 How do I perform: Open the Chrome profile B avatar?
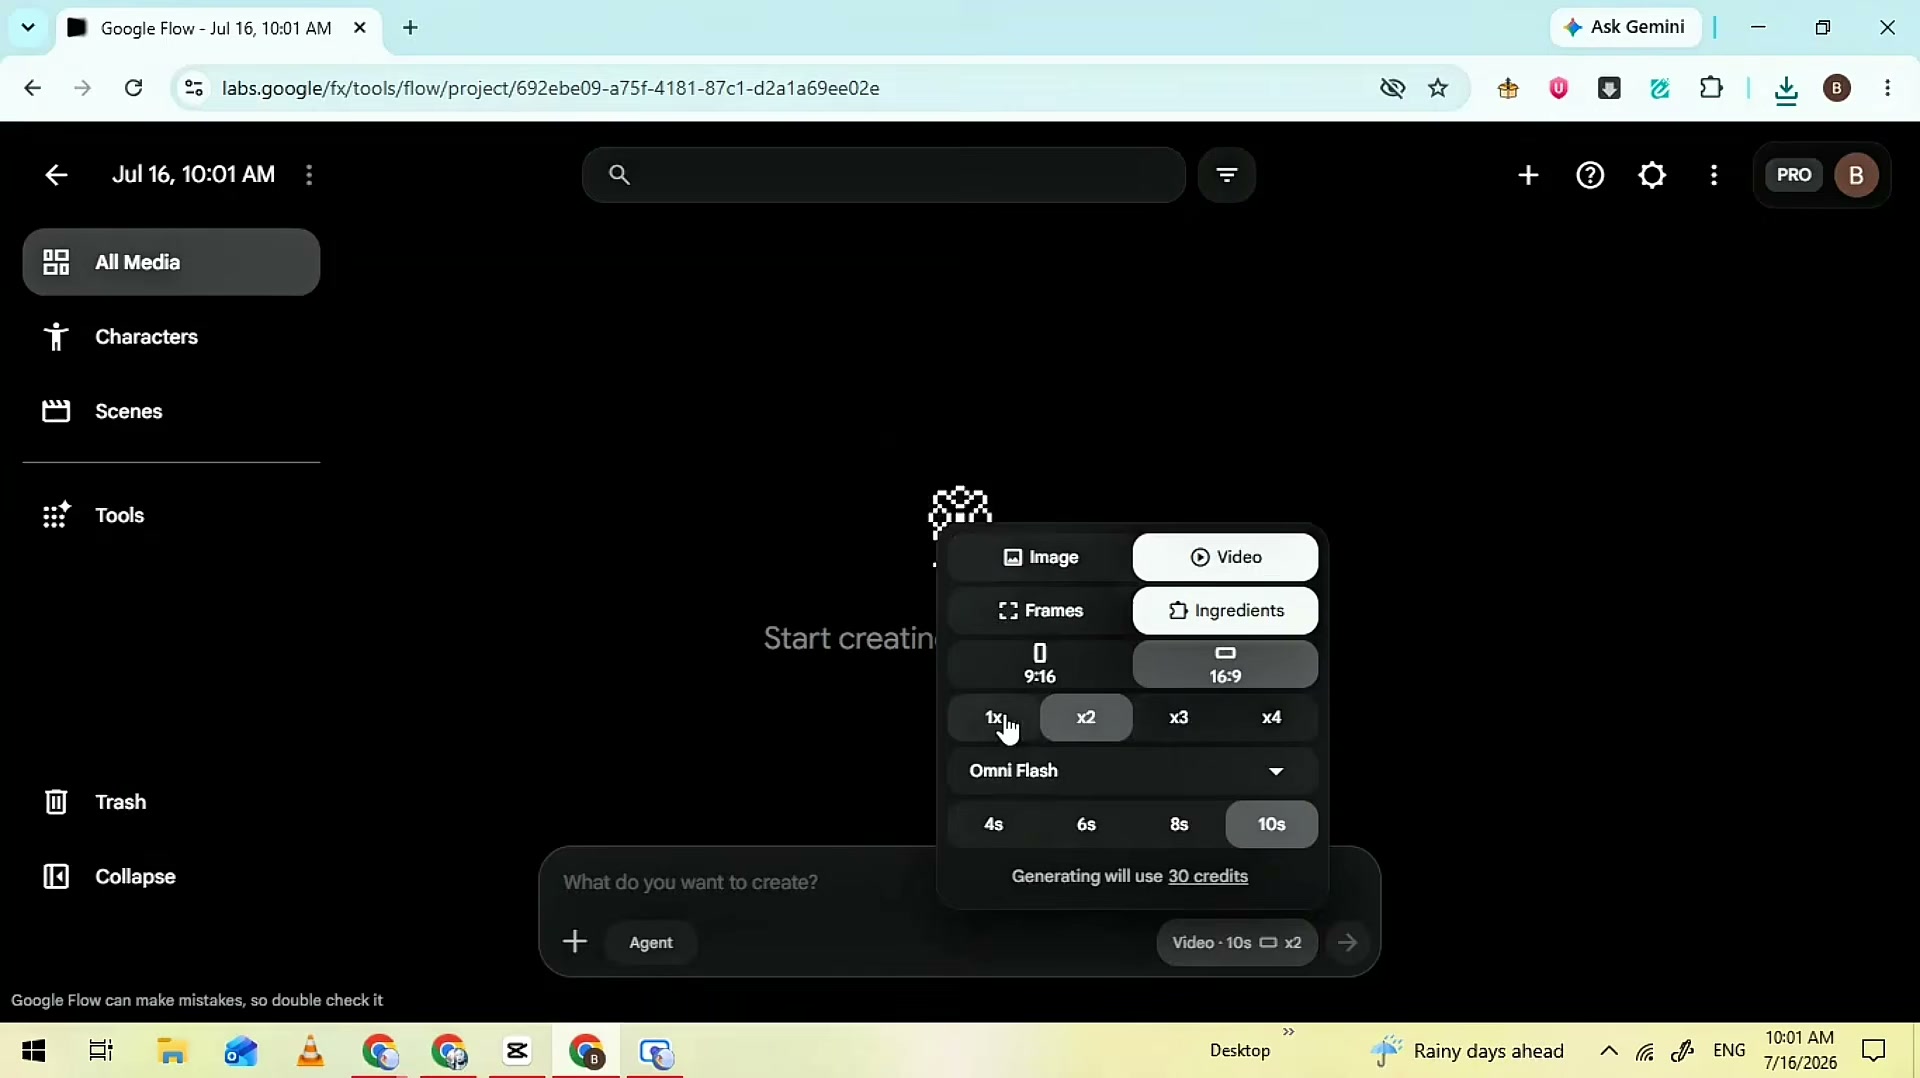pyautogui.click(x=1836, y=88)
